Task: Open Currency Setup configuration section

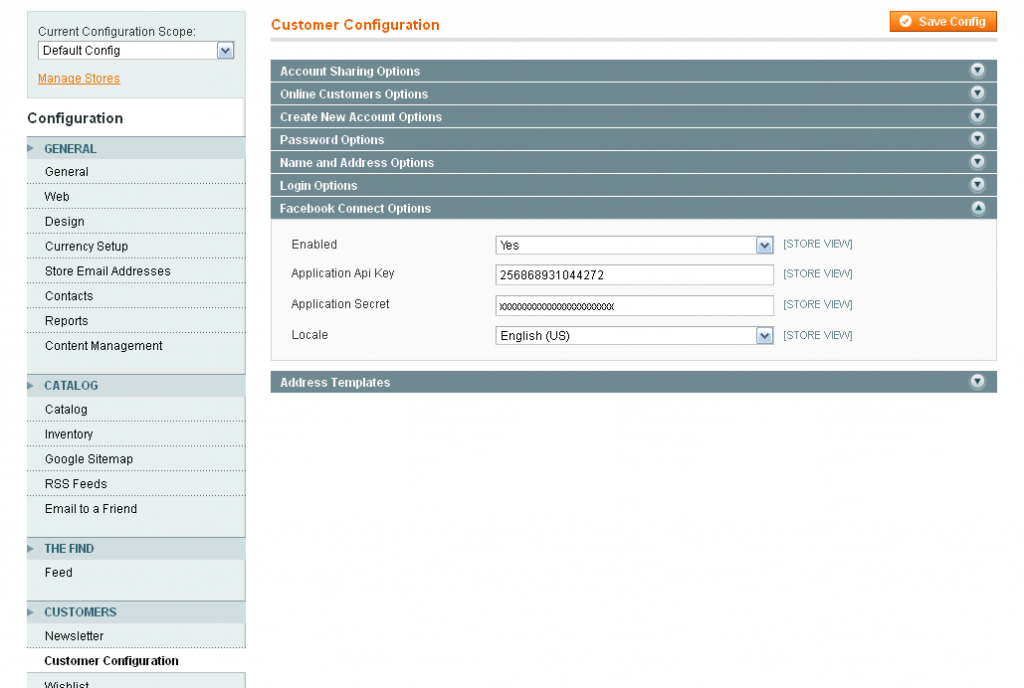Action: point(86,246)
